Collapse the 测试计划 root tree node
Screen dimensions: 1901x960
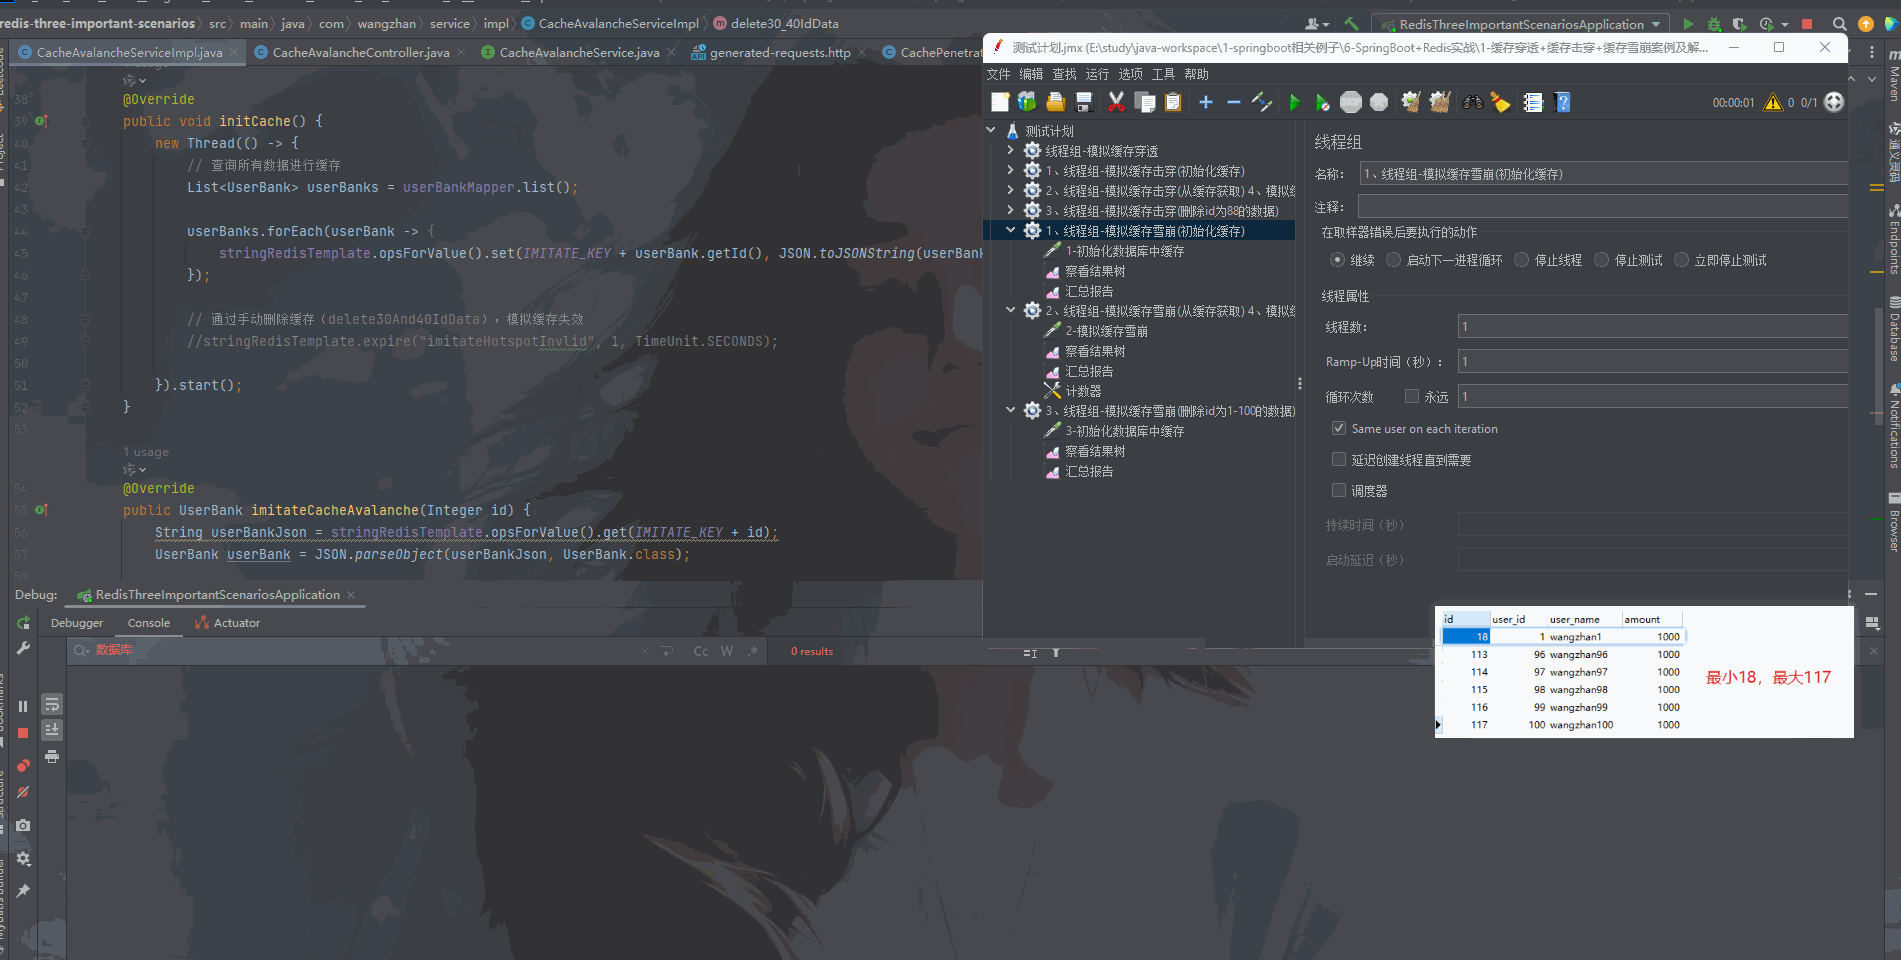991,130
